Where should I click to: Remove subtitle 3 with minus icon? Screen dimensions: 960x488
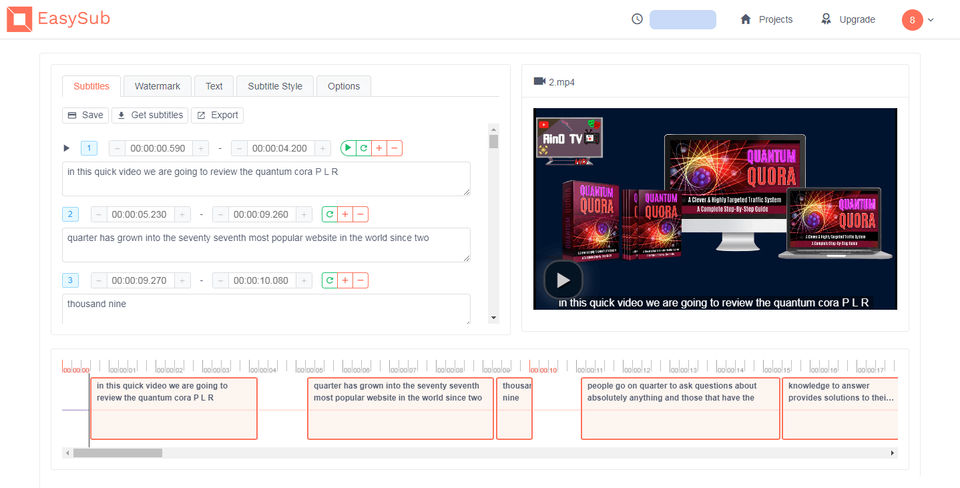pos(361,280)
